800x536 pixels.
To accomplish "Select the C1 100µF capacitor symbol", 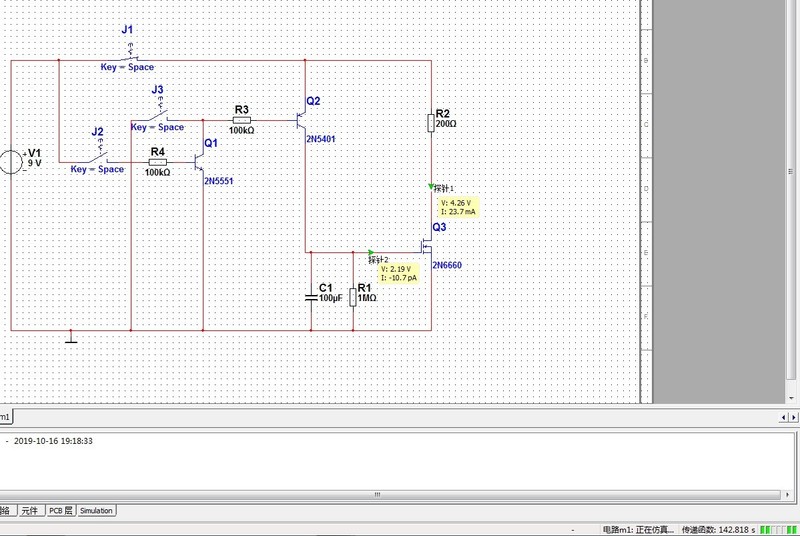I will (x=311, y=297).
